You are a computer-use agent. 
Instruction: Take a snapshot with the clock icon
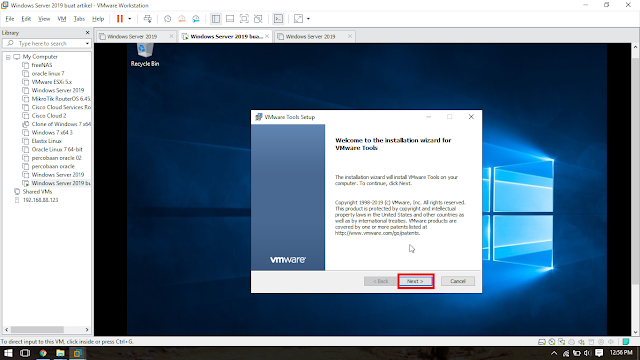click(167, 19)
